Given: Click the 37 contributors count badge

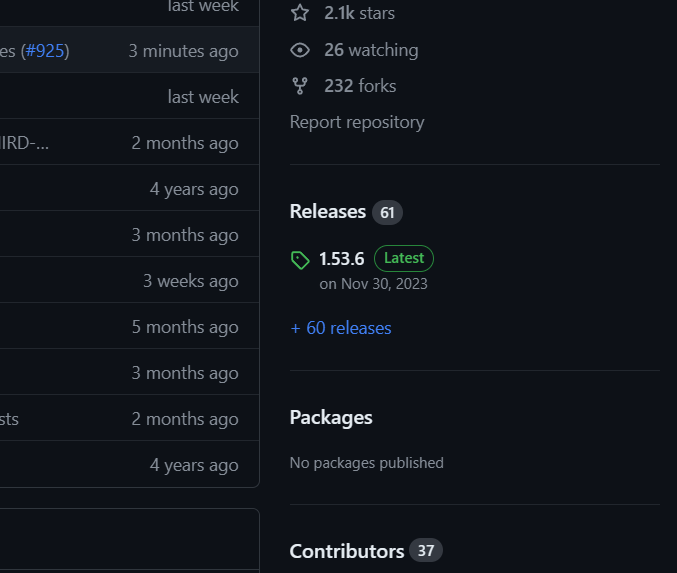Looking at the screenshot, I should tap(426, 551).
